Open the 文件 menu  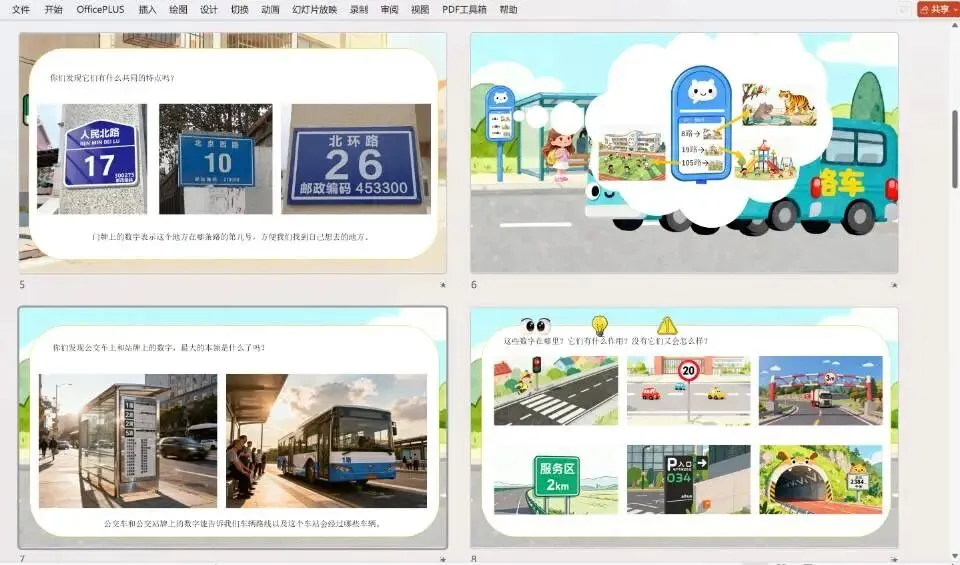point(21,9)
